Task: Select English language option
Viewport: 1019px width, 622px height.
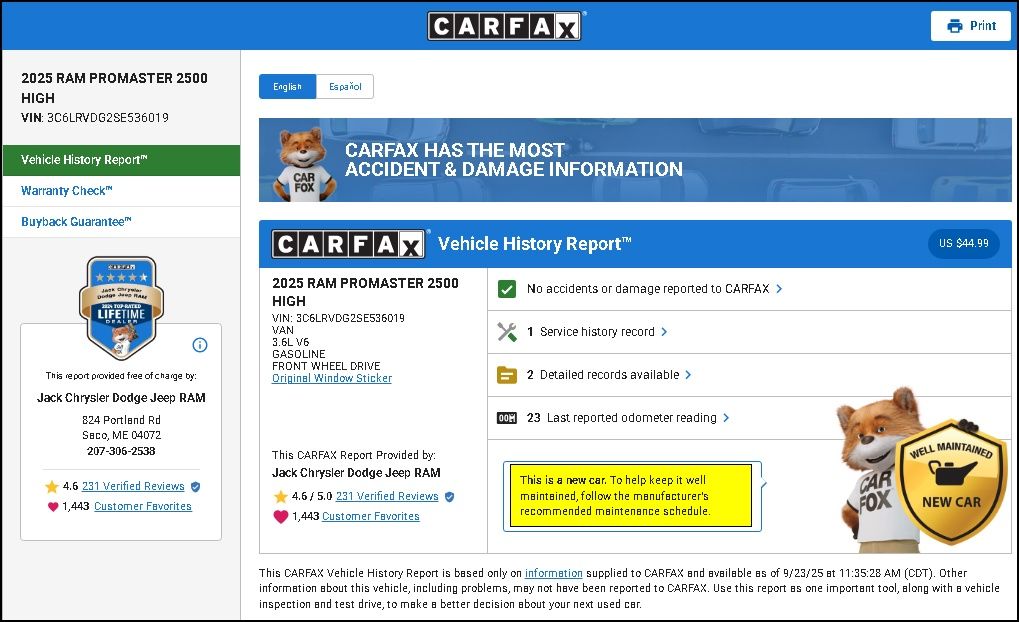Action: coord(287,87)
